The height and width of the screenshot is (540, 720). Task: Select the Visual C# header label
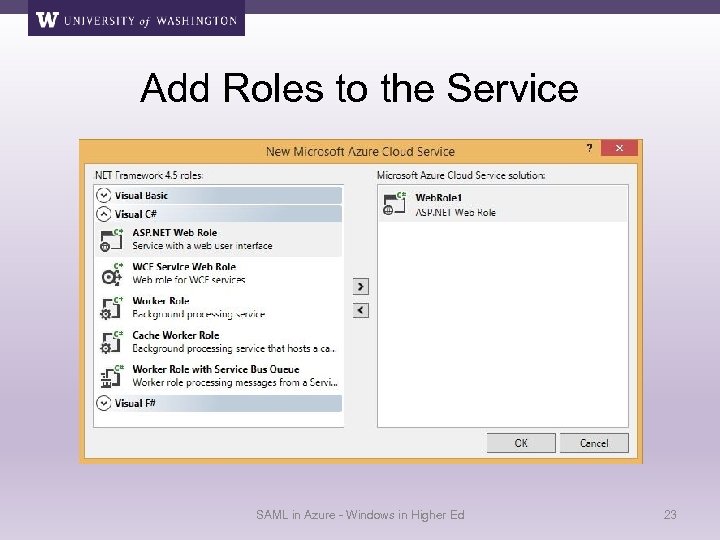tap(135, 214)
